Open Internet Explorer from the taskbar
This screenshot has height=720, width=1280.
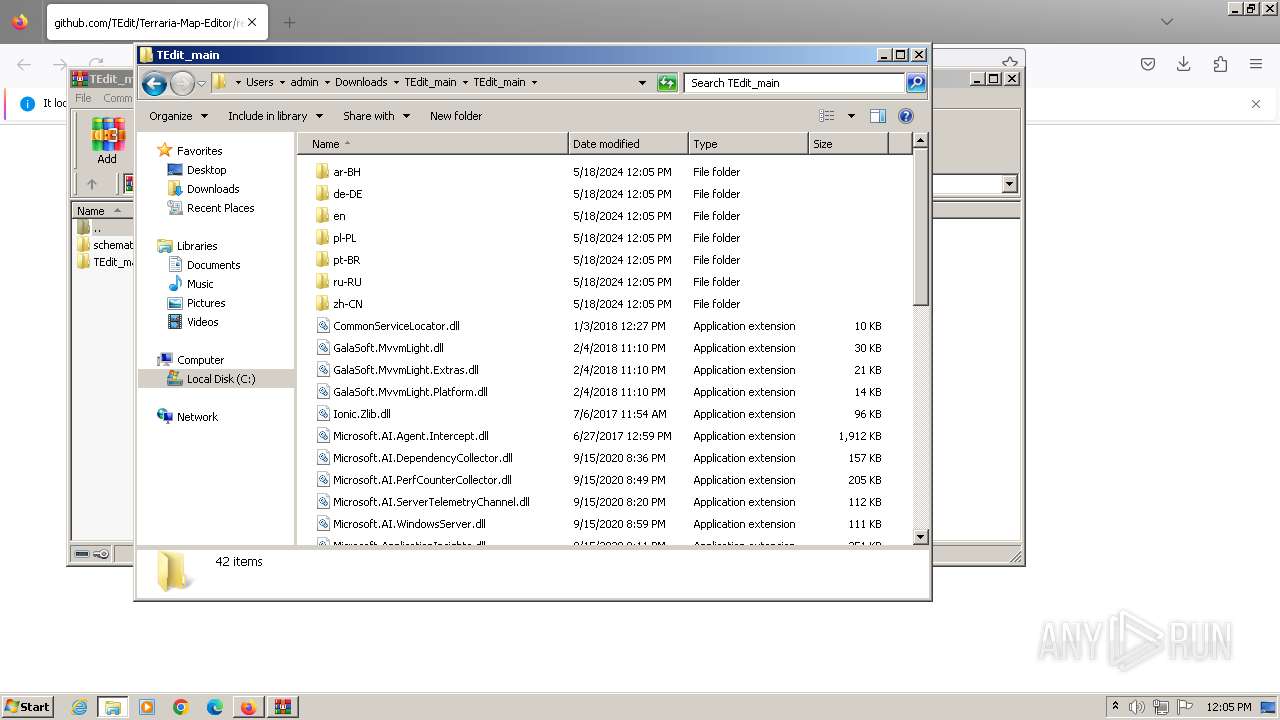(x=79, y=707)
